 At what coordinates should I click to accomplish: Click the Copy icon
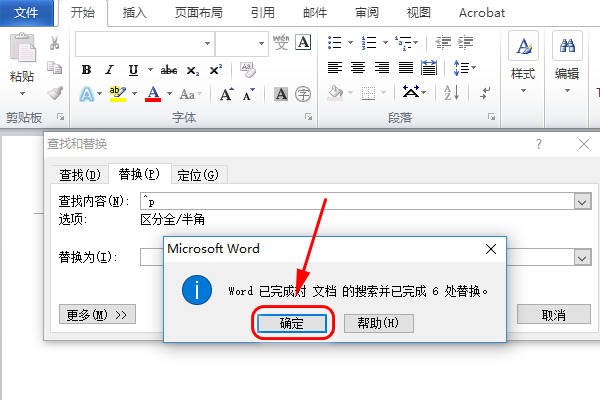[54, 68]
